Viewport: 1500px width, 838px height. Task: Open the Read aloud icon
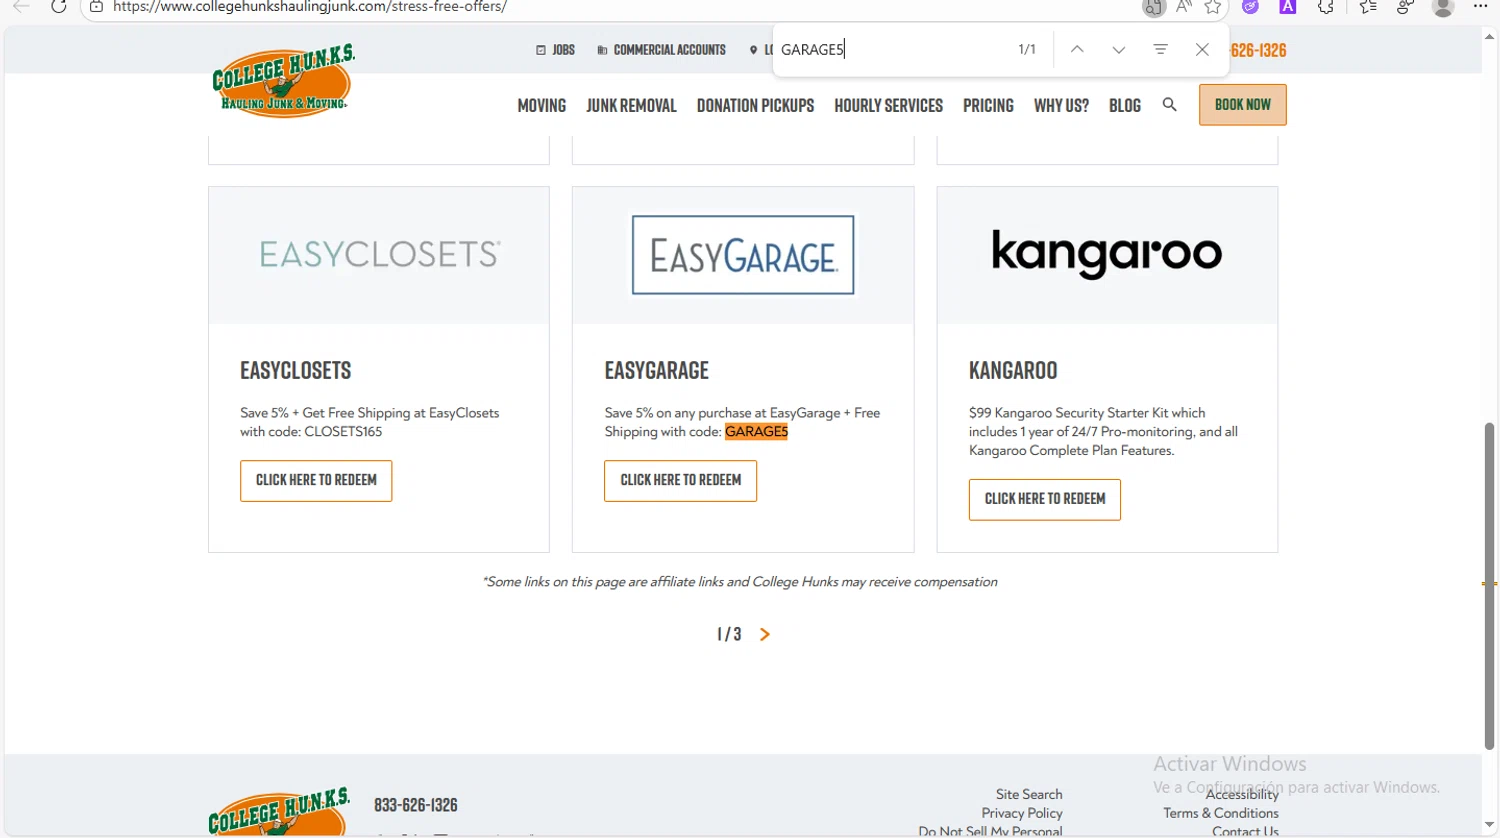point(1184,7)
